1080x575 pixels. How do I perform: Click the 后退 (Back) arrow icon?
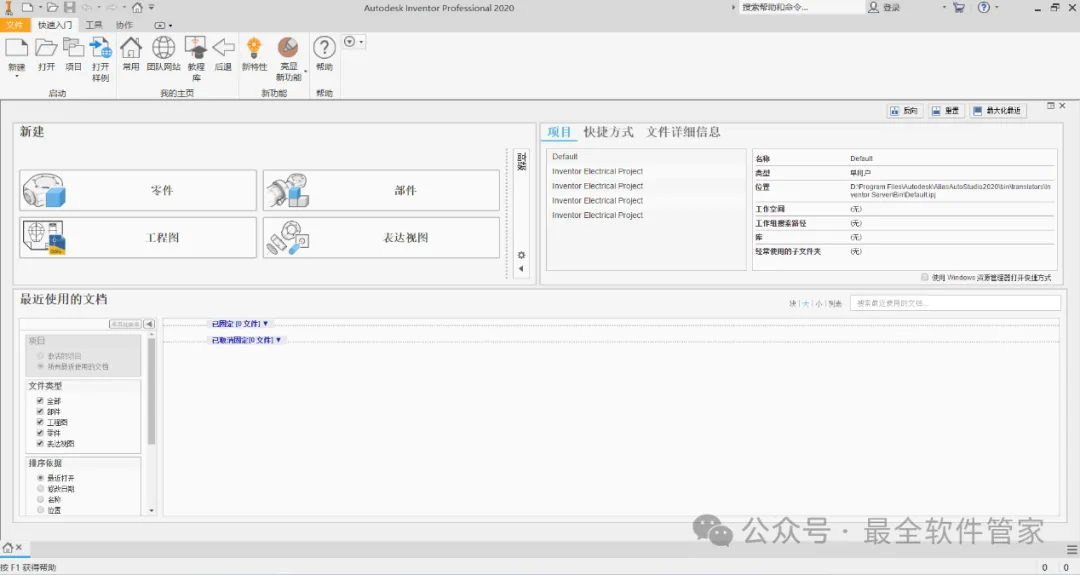coord(223,48)
